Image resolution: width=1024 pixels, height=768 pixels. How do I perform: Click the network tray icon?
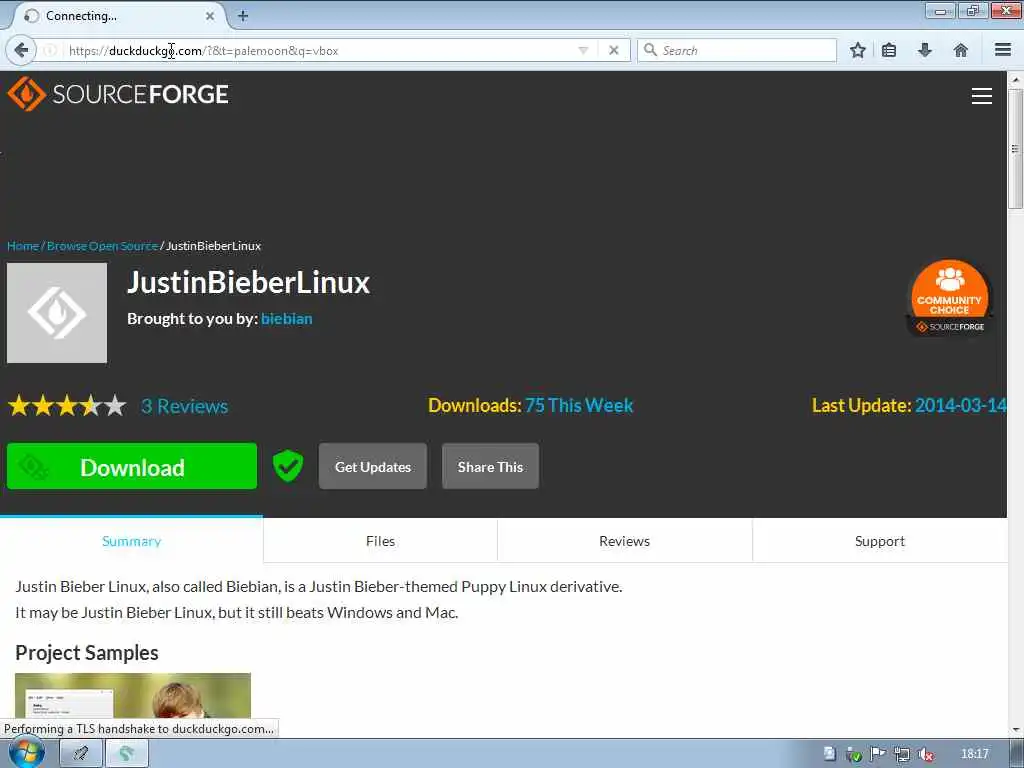[x=902, y=754]
